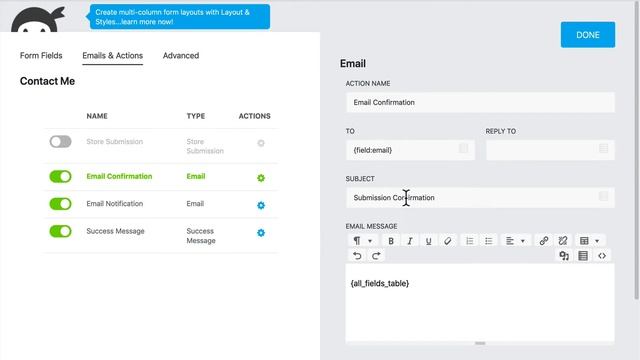
Task: Click the undo arrow in editor
Action: click(357, 256)
